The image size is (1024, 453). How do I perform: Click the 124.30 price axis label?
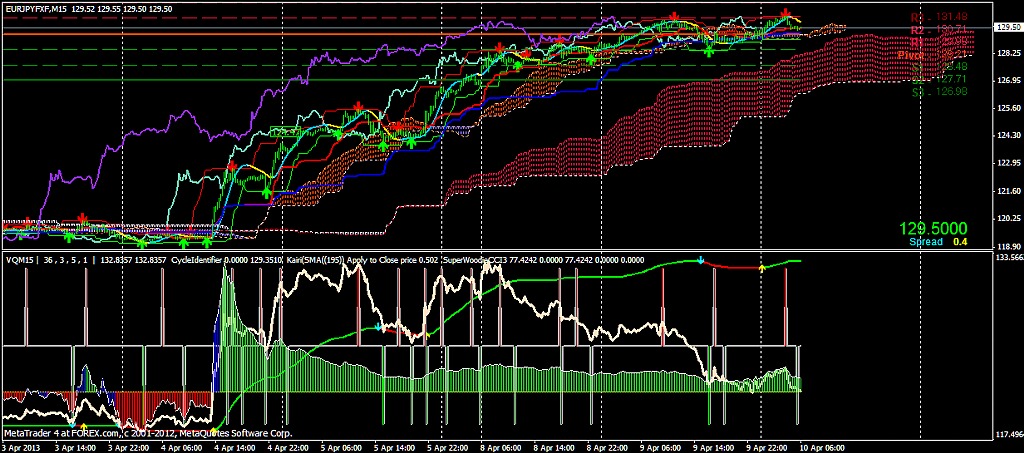coord(1009,136)
